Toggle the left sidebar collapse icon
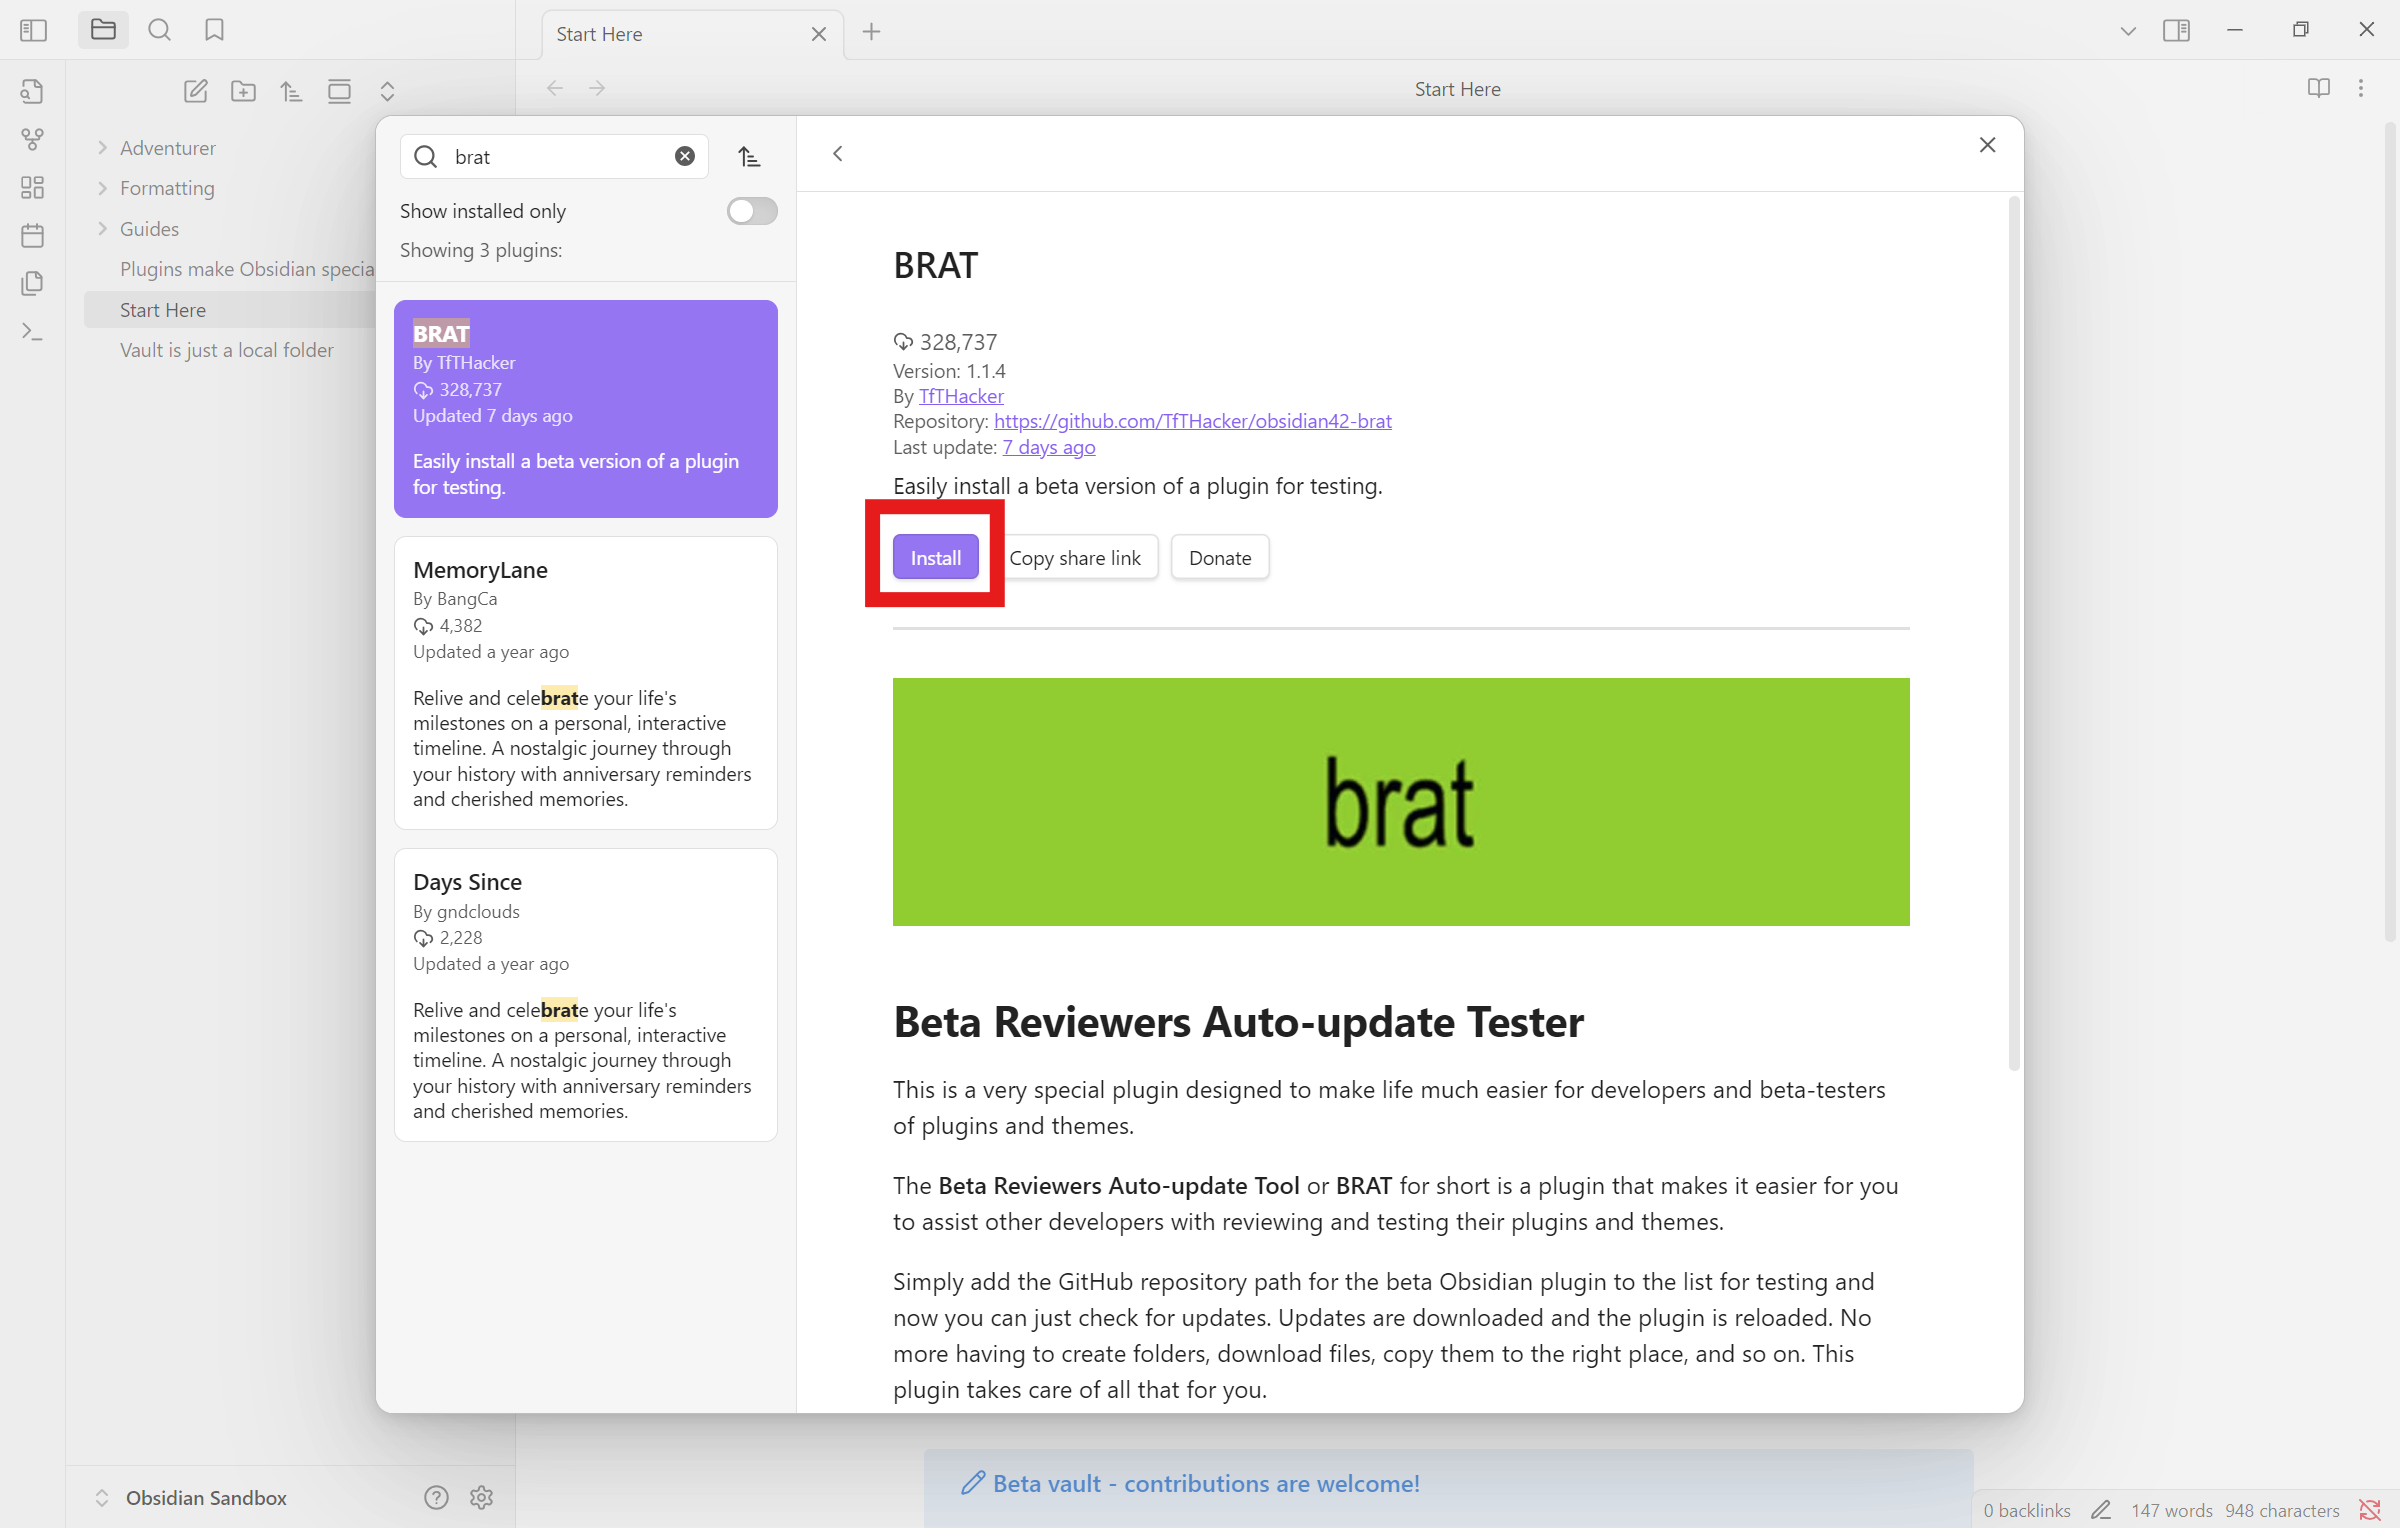Viewport: 2400px width, 1528px height. coord(33,30)
